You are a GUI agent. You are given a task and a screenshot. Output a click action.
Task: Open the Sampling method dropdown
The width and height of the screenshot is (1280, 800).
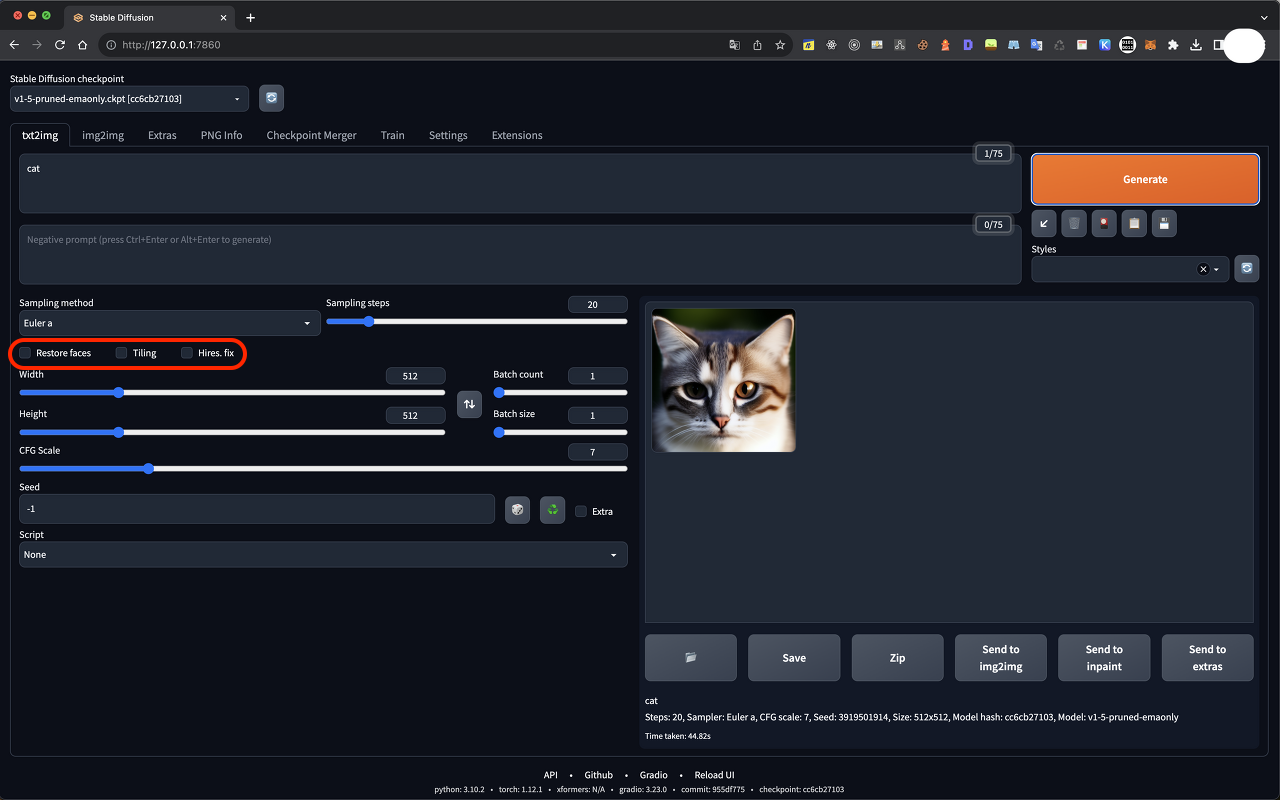pos(170,323)
